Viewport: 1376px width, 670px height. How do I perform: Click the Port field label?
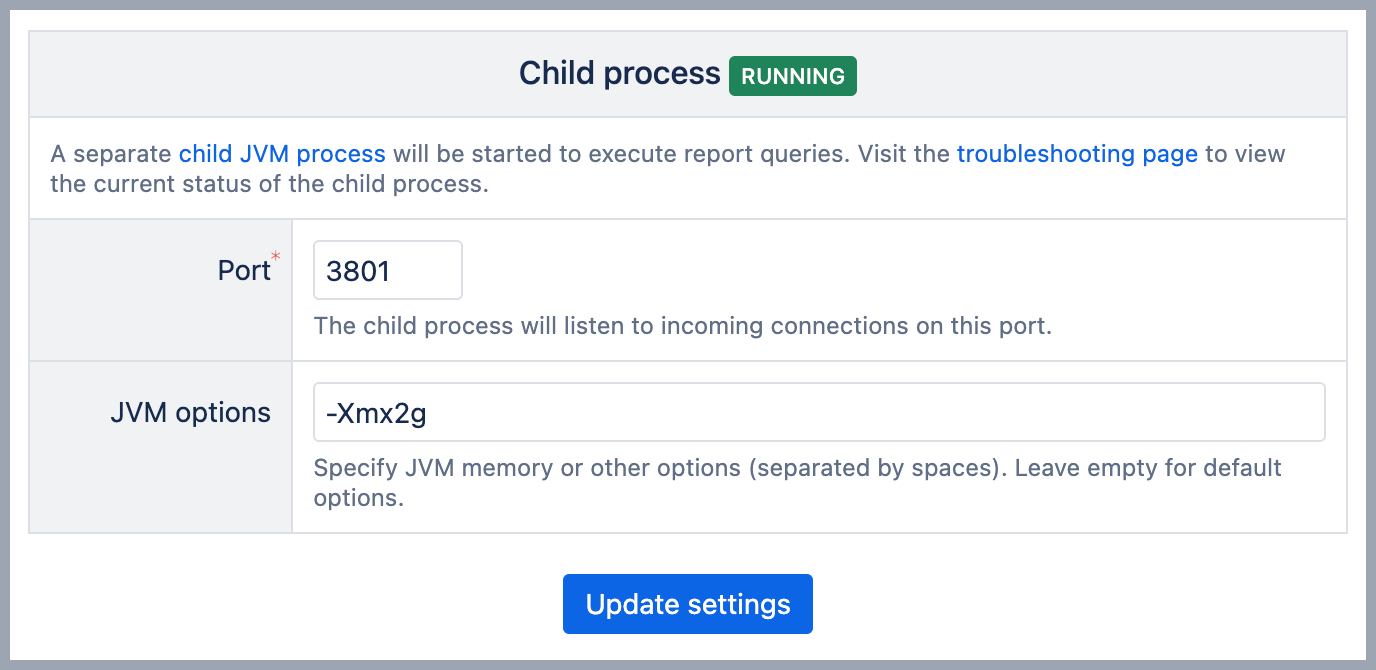pyautogui.click(x=244, y=271)
